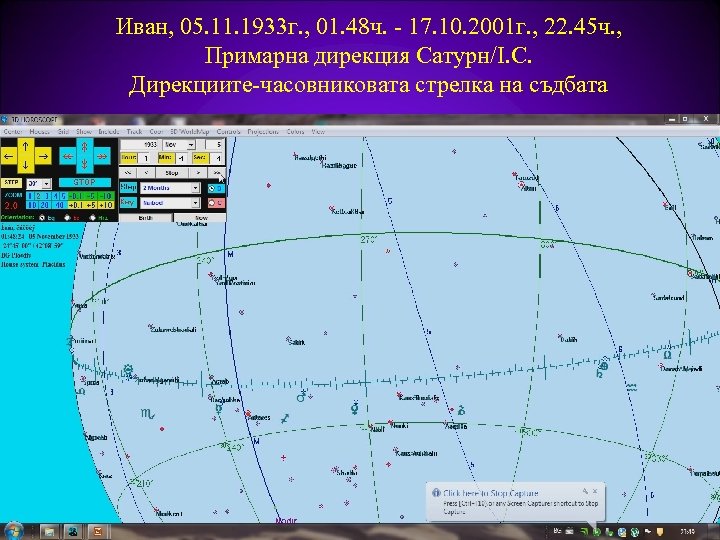Open the step degrees dropdown beside STEP

[46, 184]
